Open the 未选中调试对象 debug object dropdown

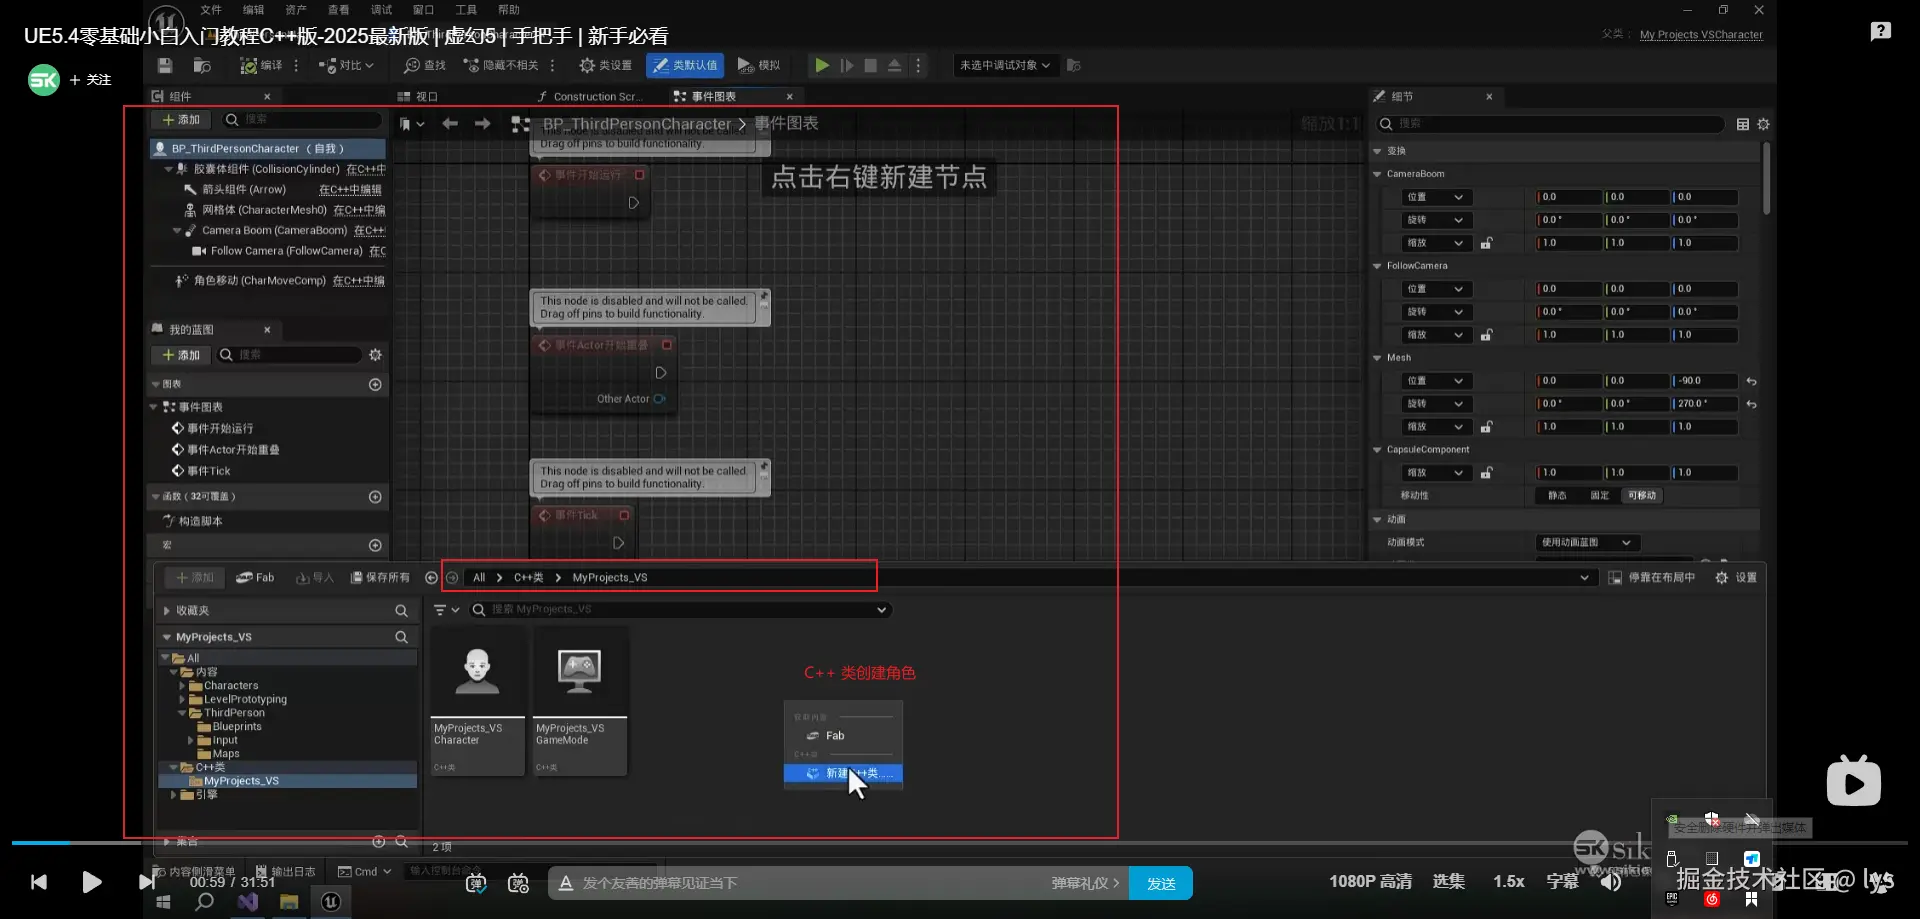tap(1005, 65)
